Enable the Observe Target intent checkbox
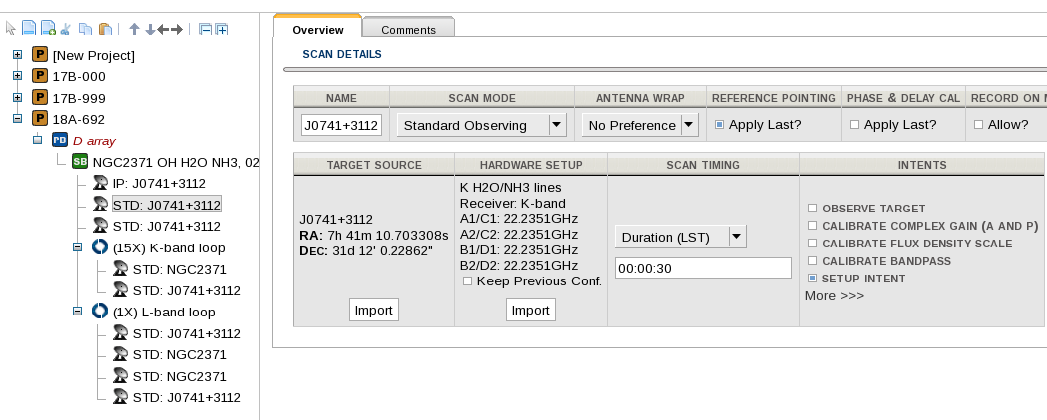The height and width of the screenshot is (420, 1047). click(x=813, y=208)
